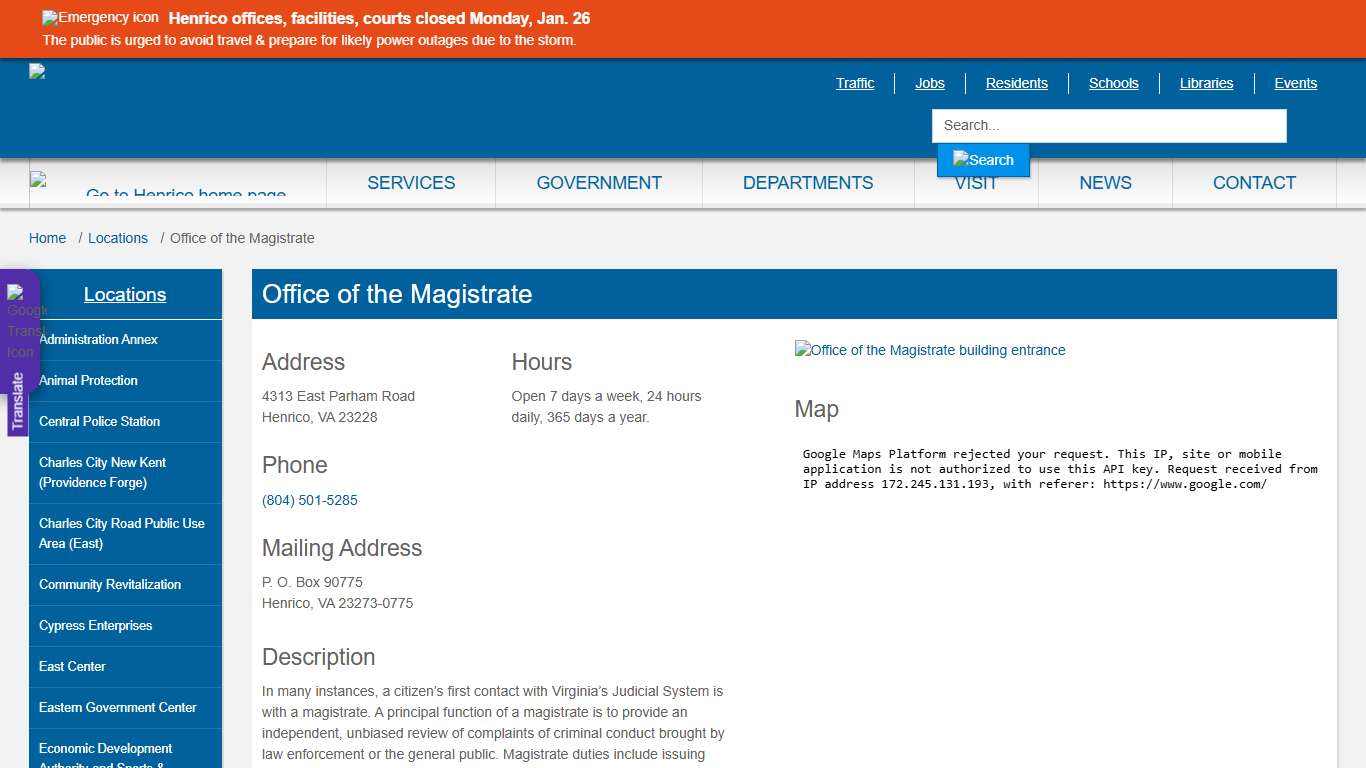Navigate to Home via breadcrumb
Viewport: 1366px width, 768px height.
click(47, 238)
